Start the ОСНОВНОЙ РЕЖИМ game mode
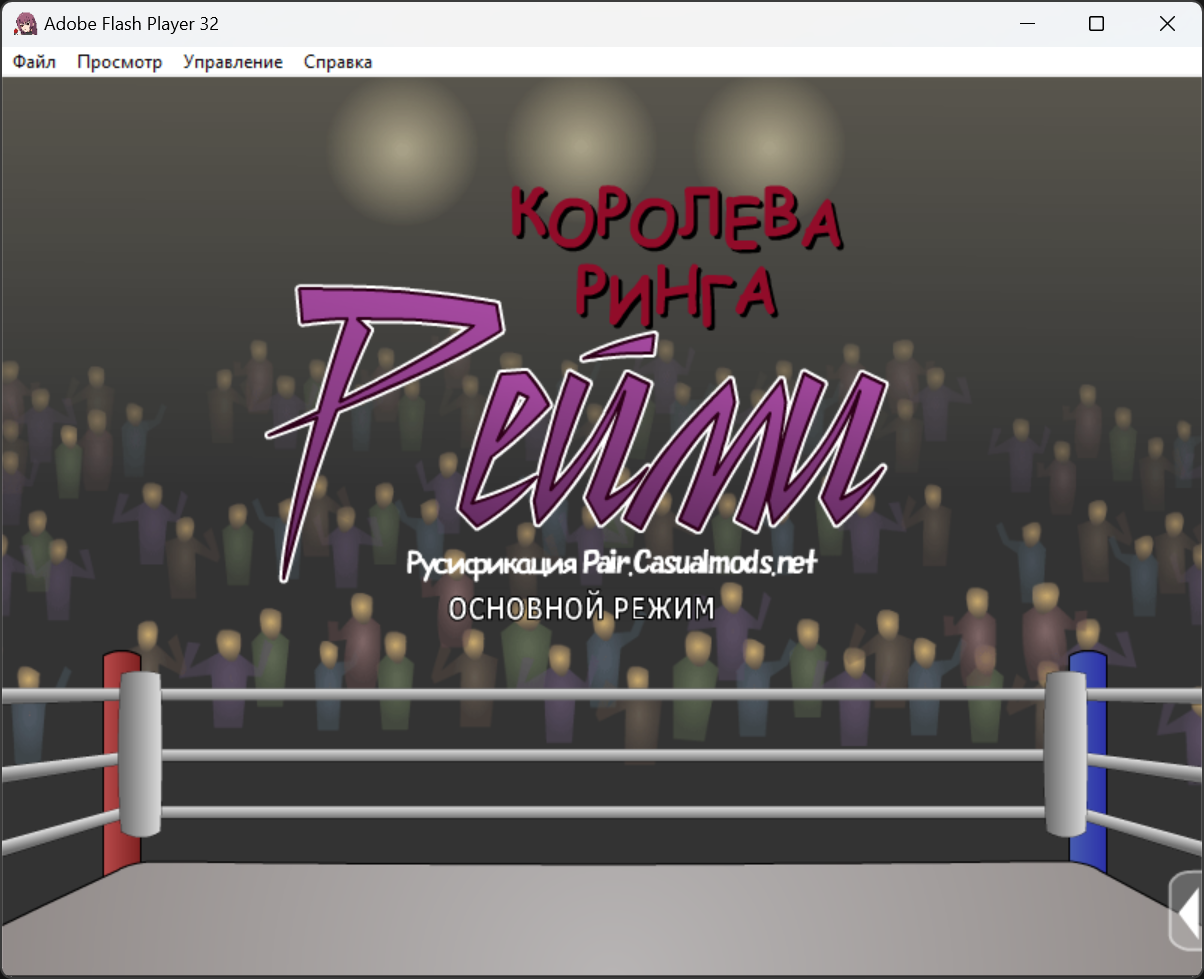1204x979 pixels. [581, 608]
